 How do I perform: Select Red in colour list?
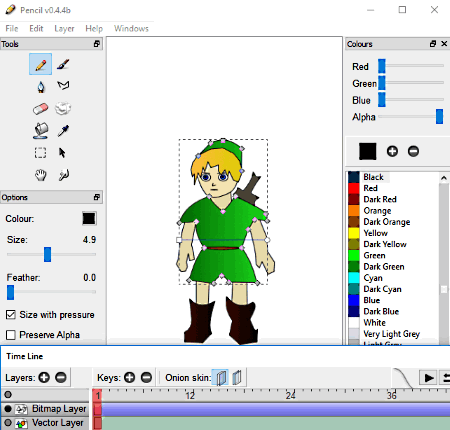coord(370,188)
